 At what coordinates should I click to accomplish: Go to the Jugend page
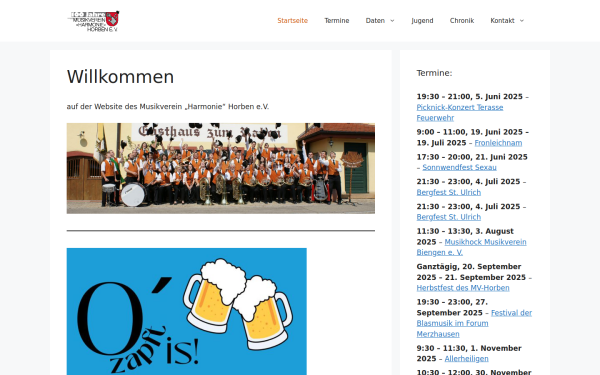422,21
